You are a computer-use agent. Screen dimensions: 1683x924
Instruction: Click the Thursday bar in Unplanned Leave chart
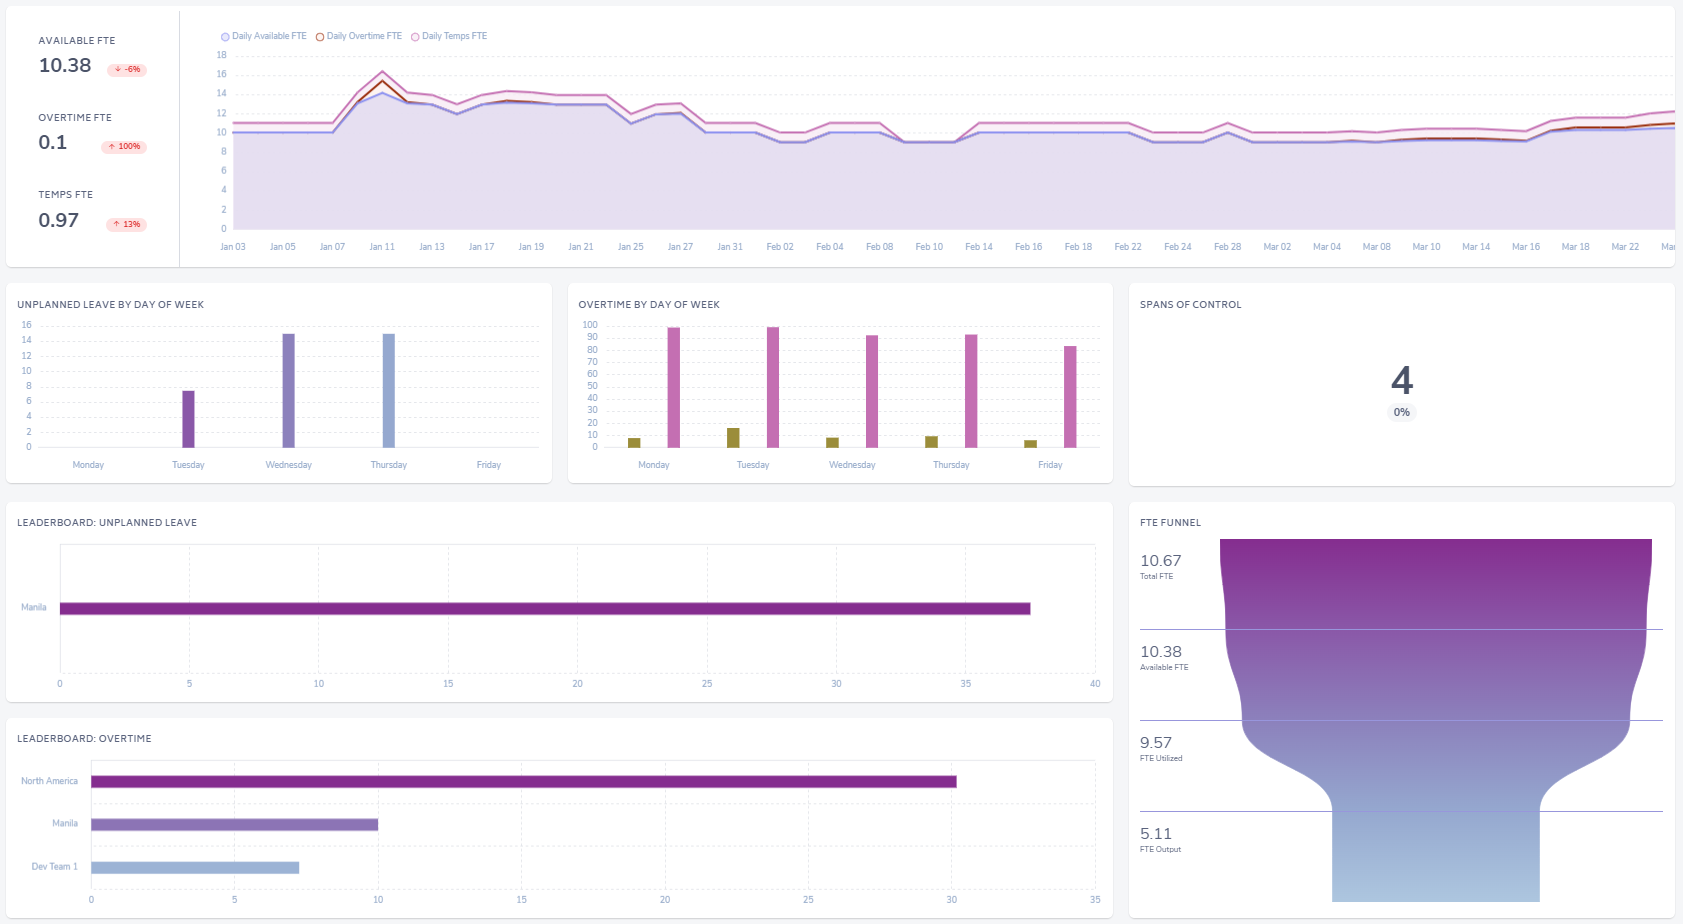[389, 391]
